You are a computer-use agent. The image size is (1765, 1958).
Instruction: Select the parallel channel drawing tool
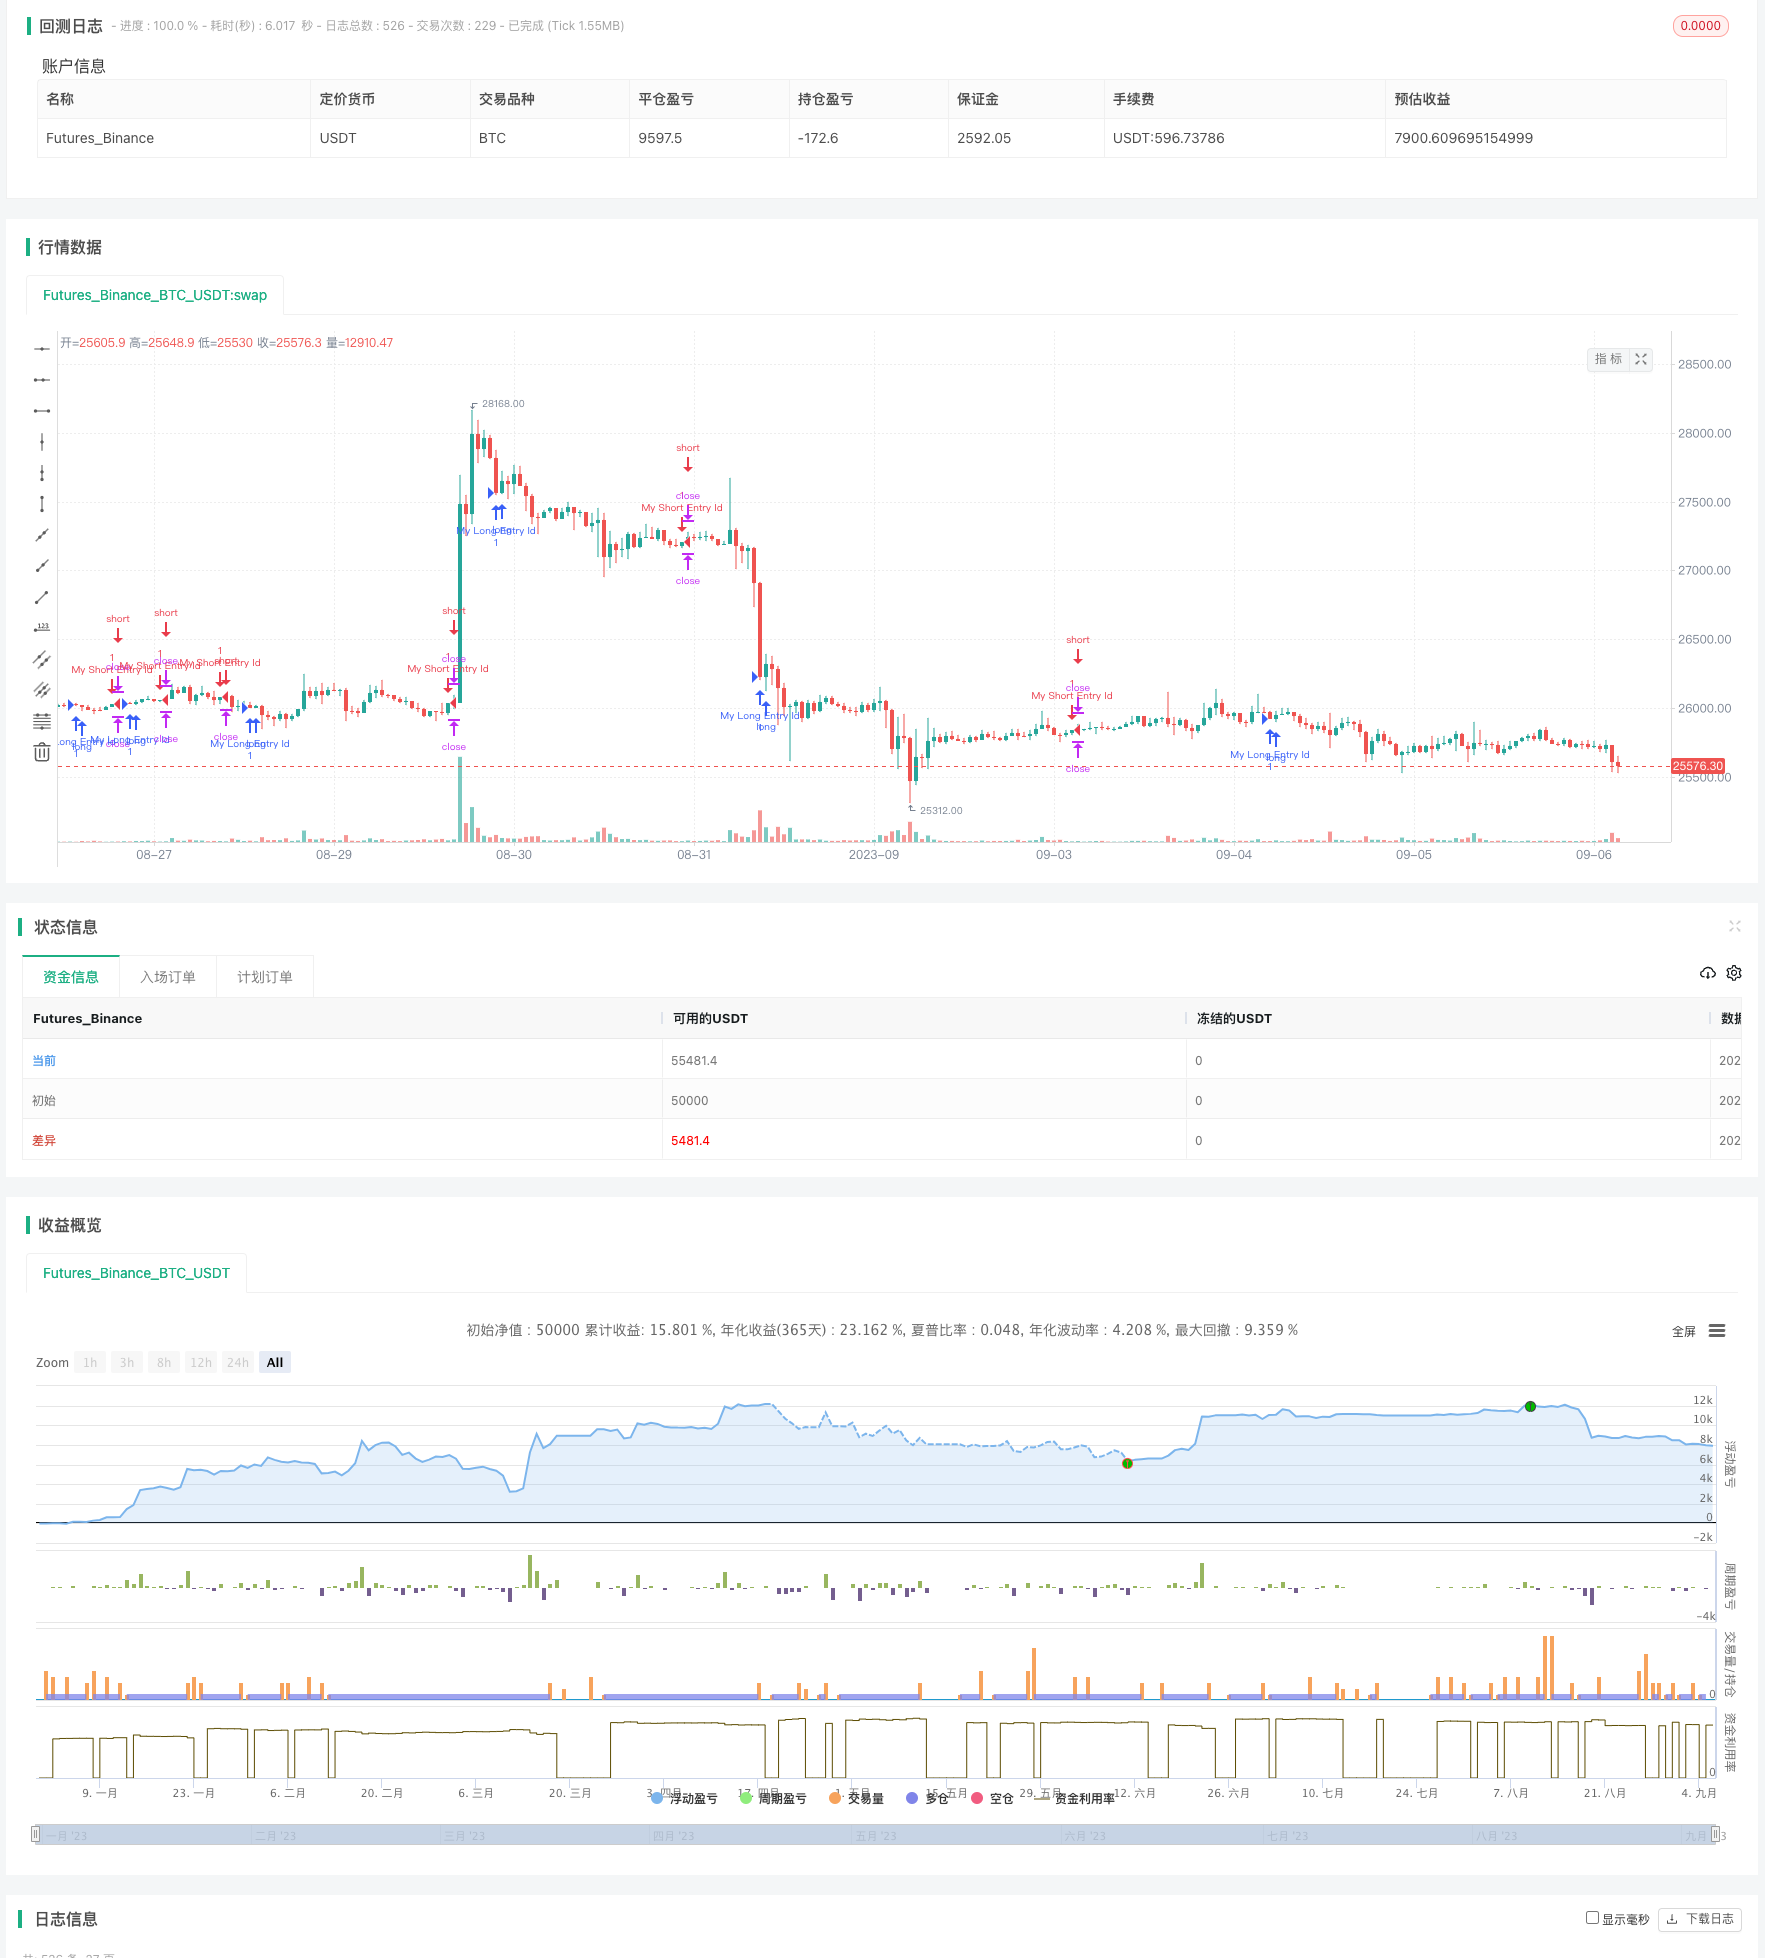click(x=41, y=659)
